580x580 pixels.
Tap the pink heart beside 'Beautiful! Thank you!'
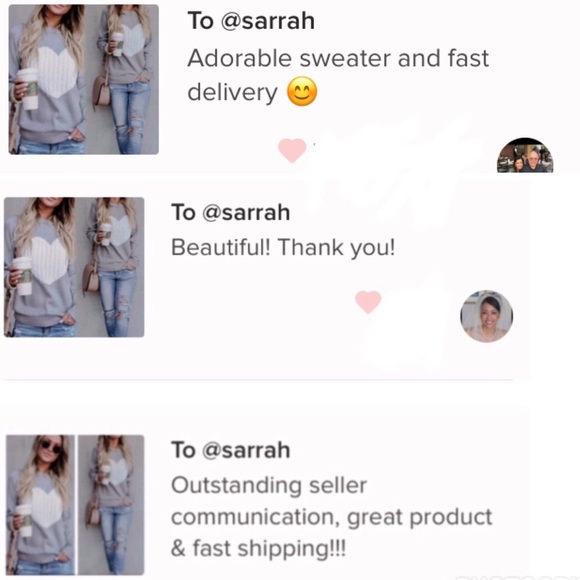pos(368,302)
